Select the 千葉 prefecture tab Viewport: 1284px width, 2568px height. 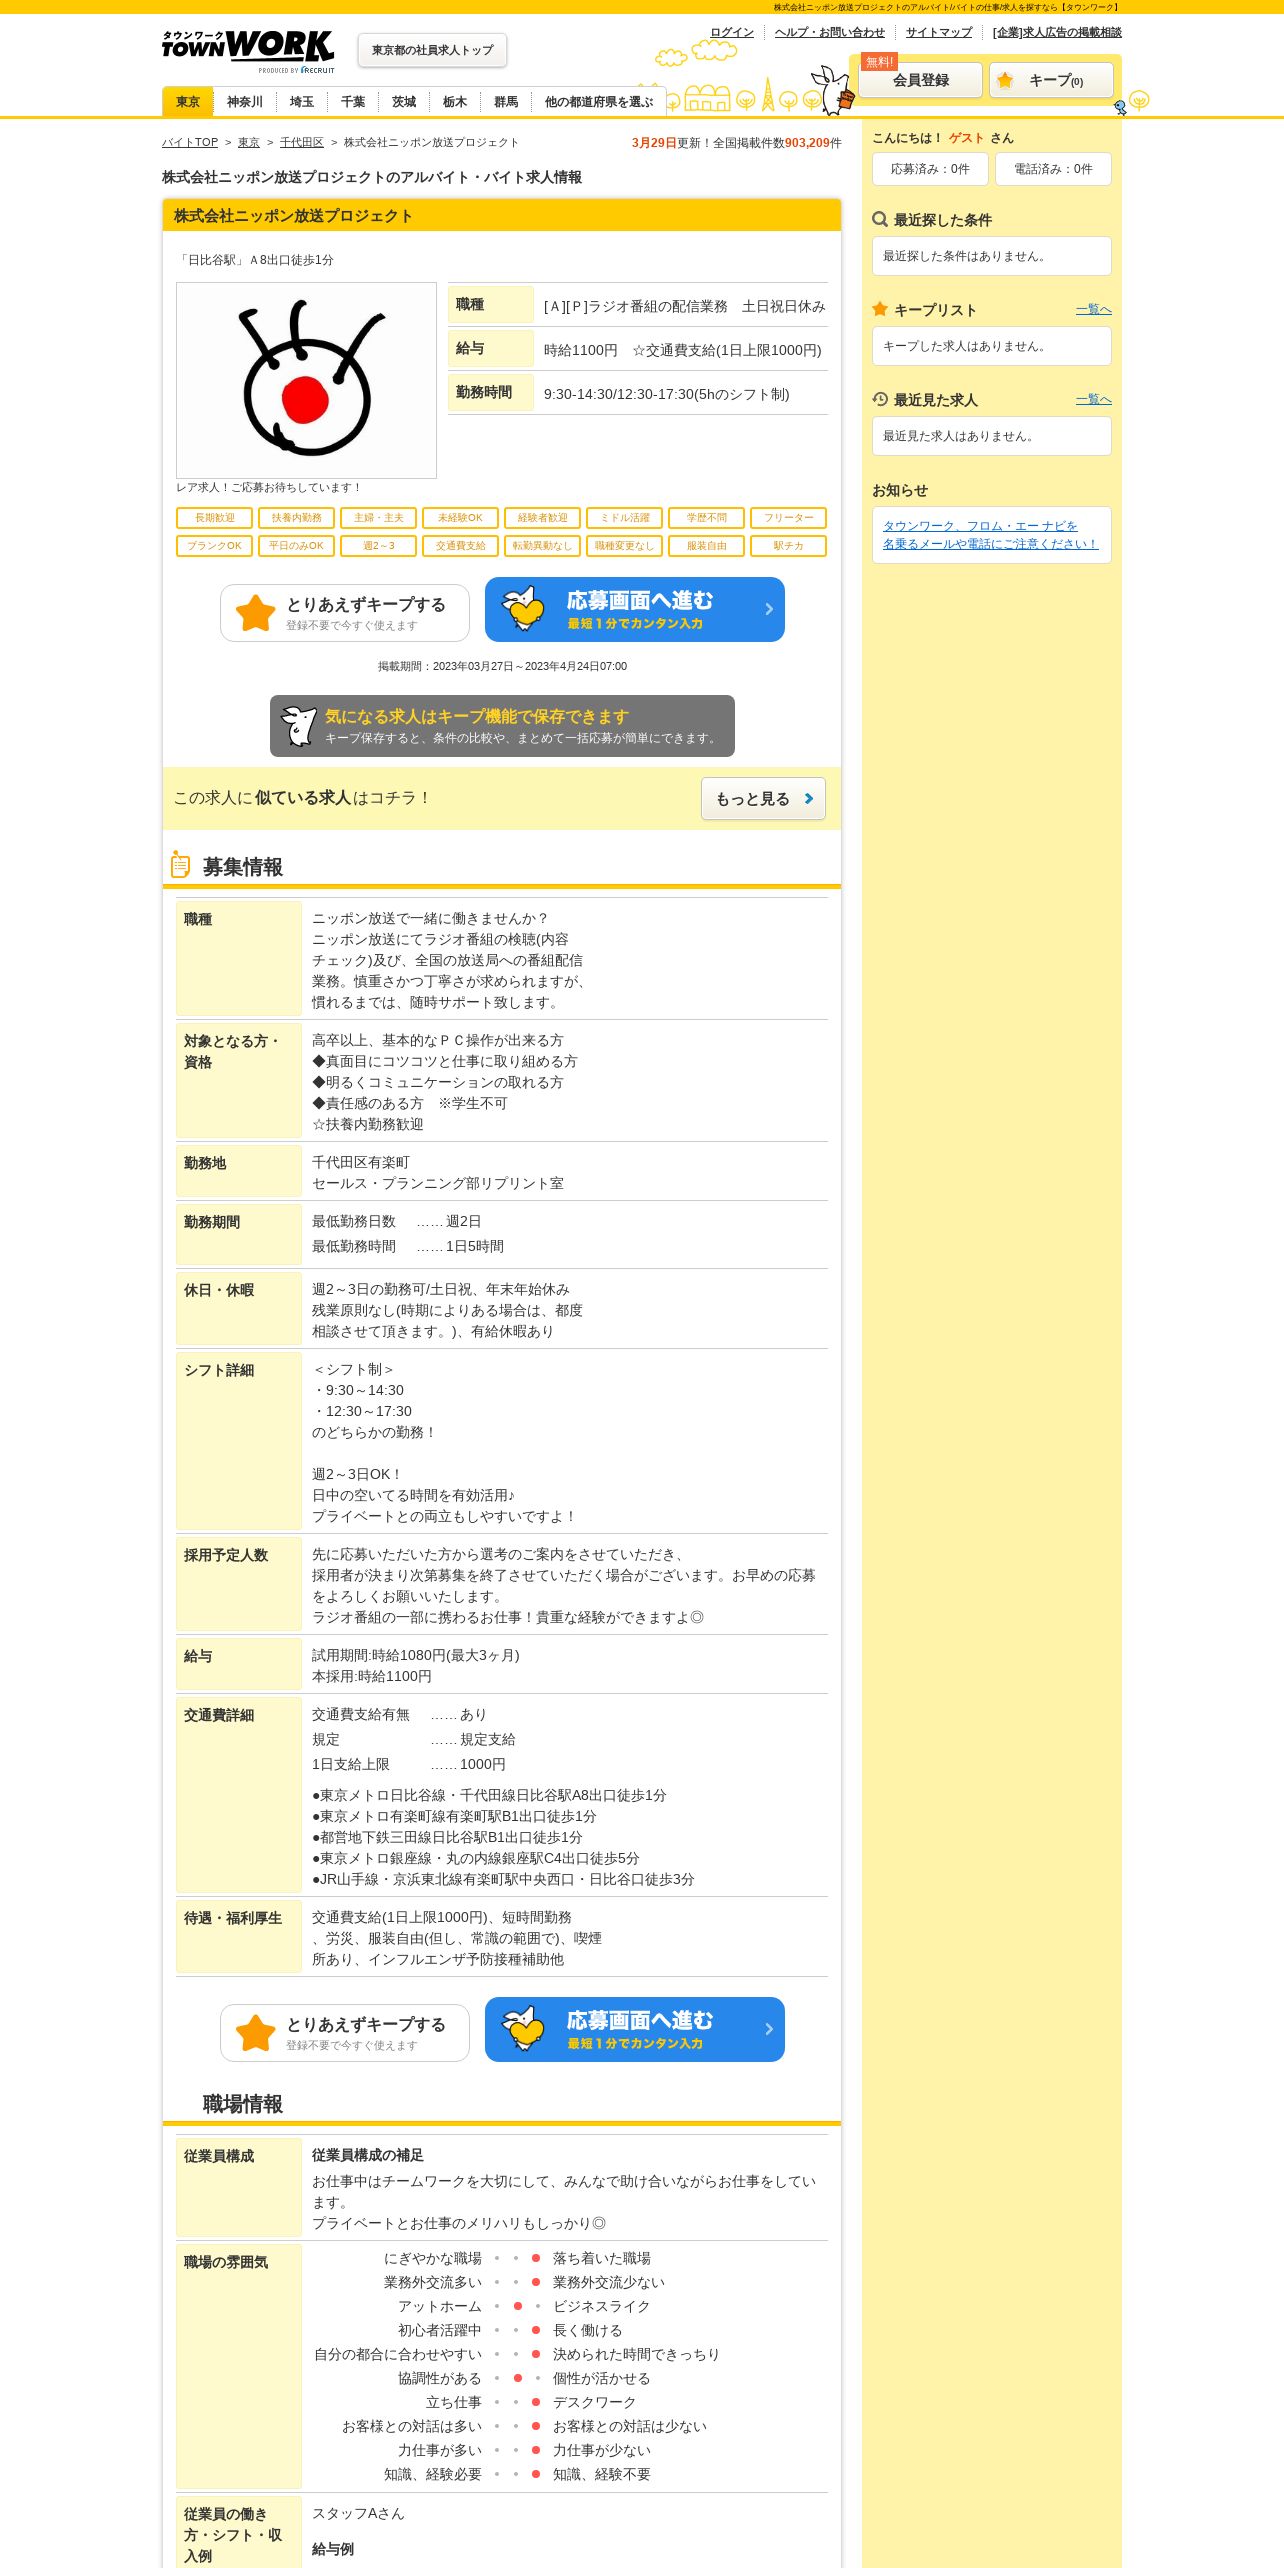point(353,102)
